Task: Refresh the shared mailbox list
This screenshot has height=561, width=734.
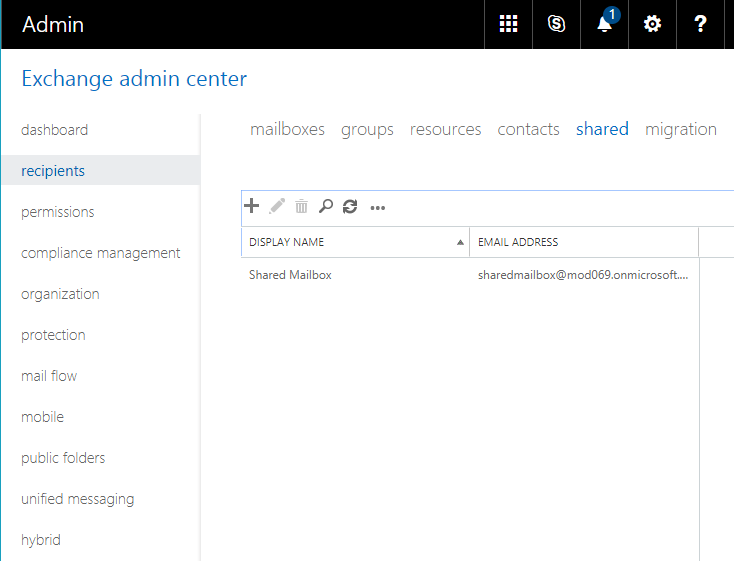Action: pyautogui.click(x=350, y=207)
